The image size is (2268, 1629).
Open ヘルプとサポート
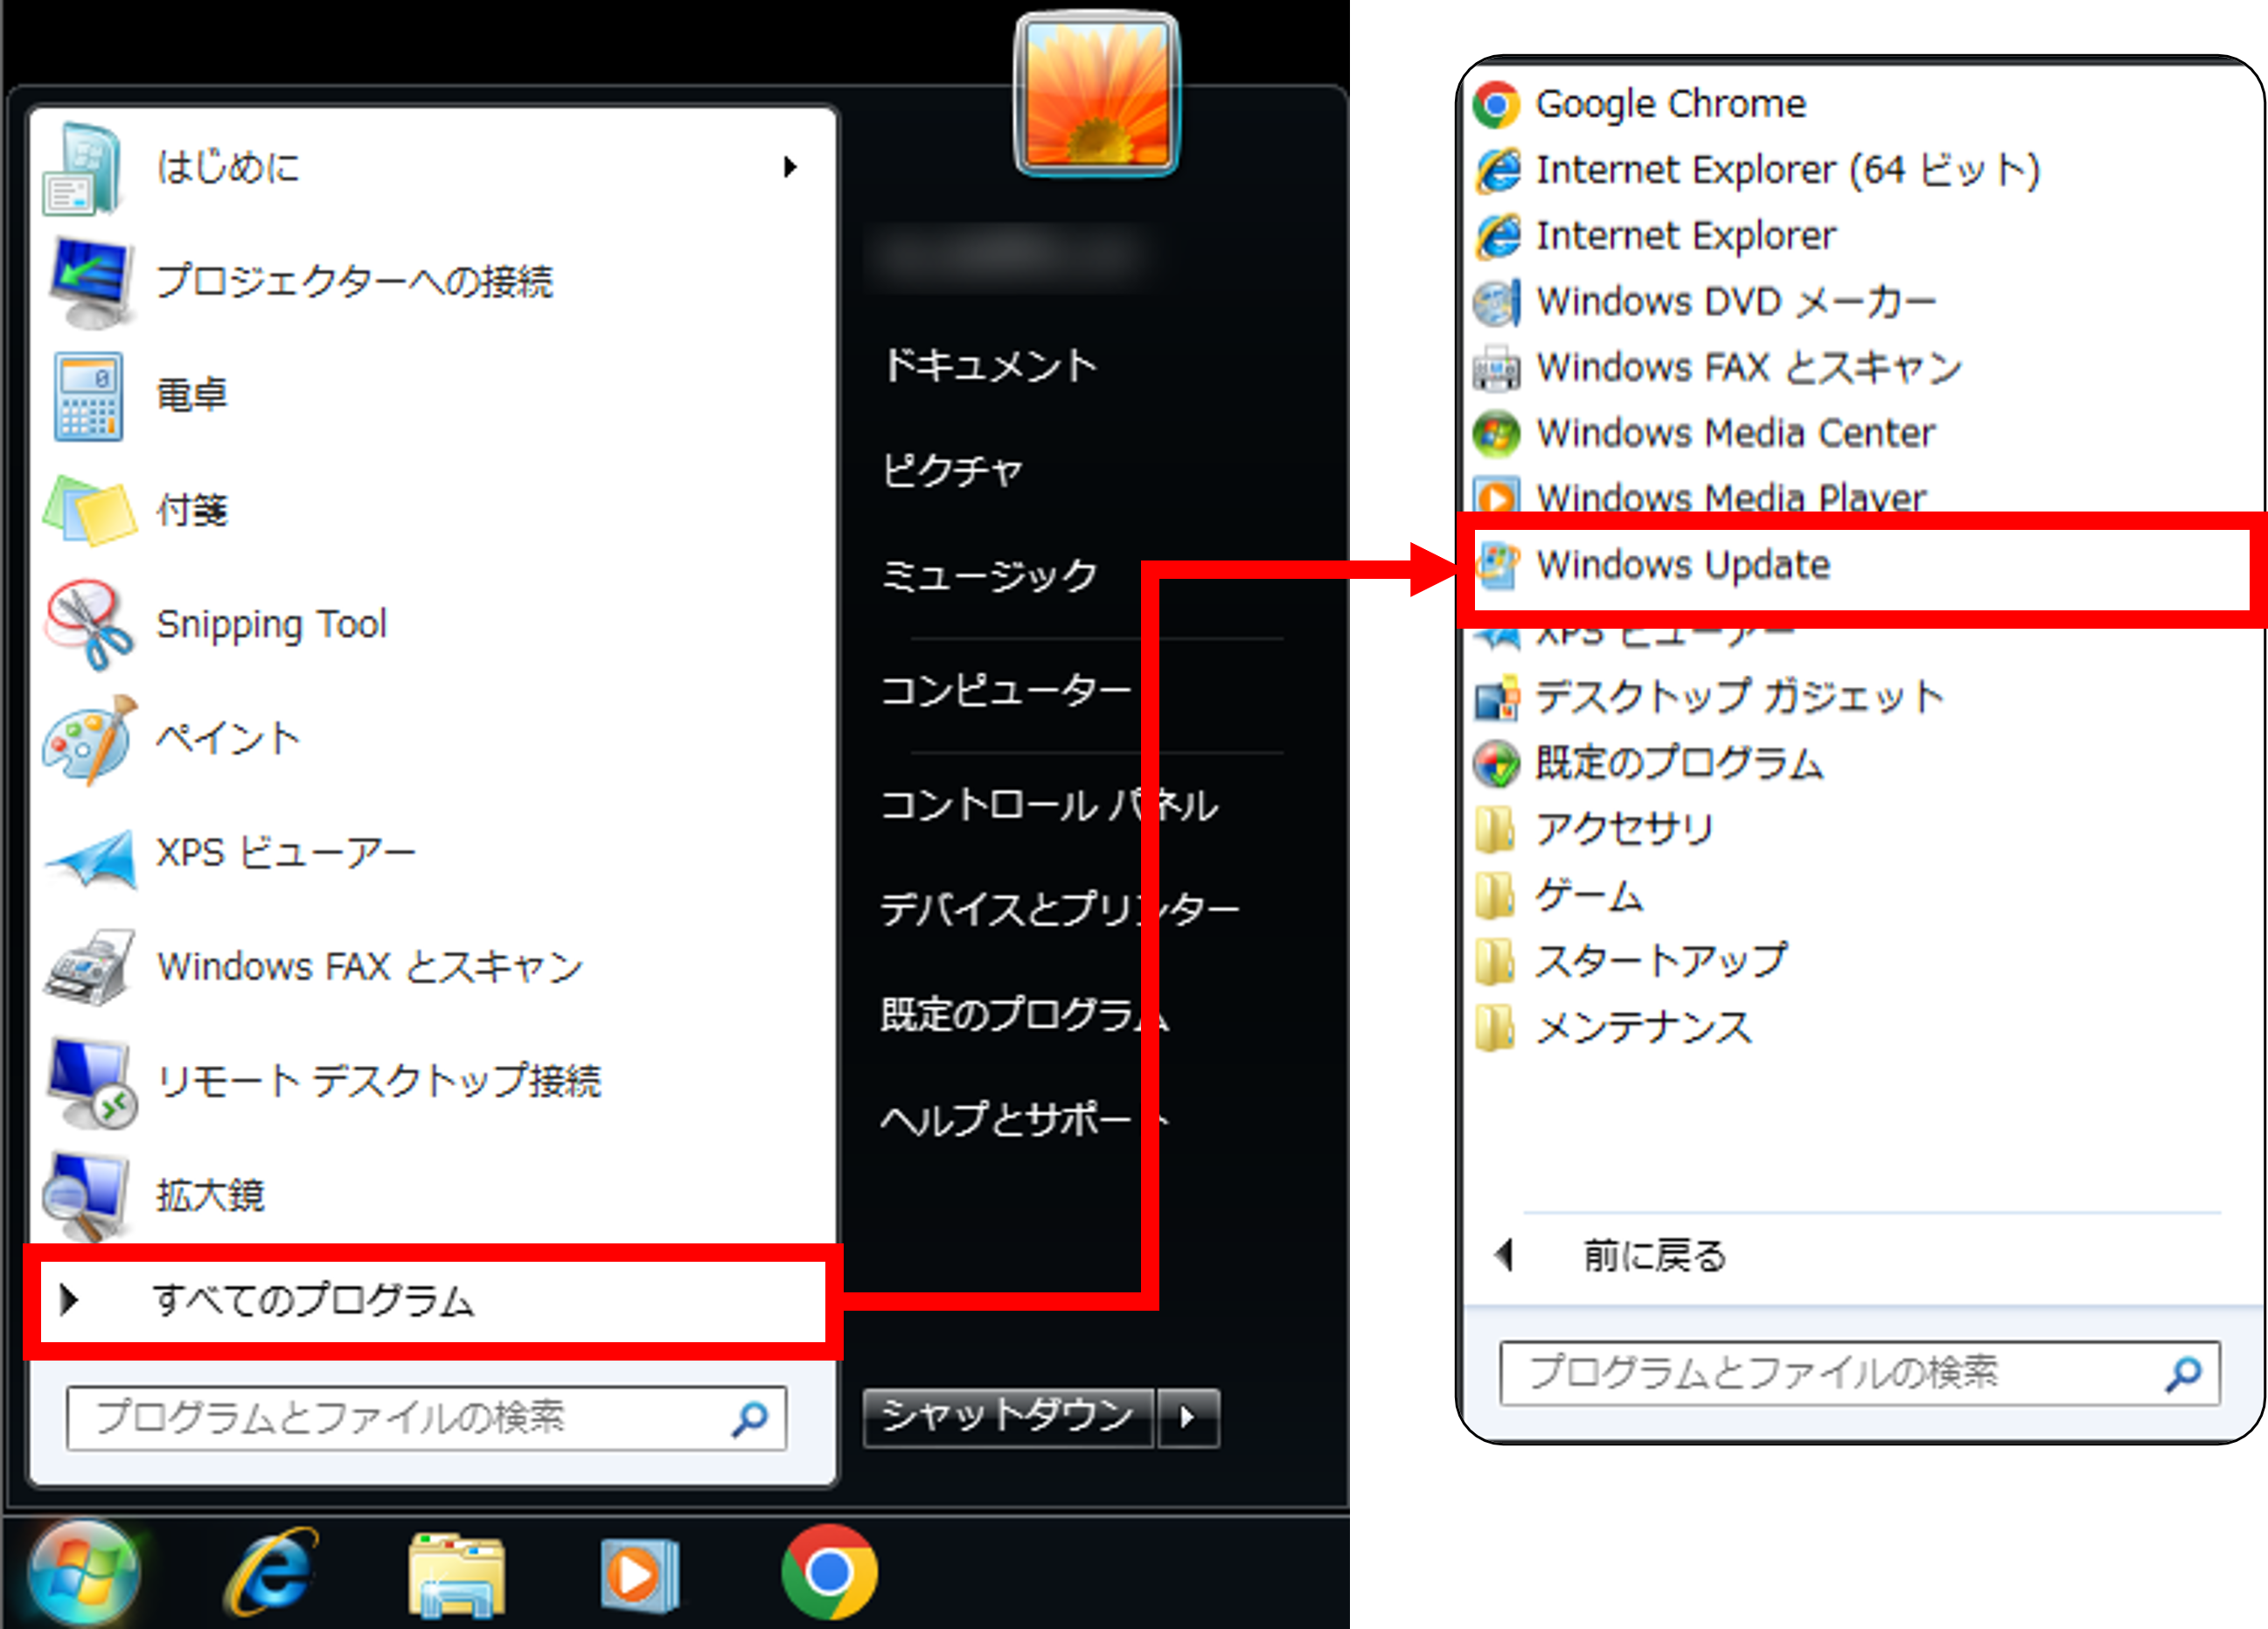tap(1024, 1120)
